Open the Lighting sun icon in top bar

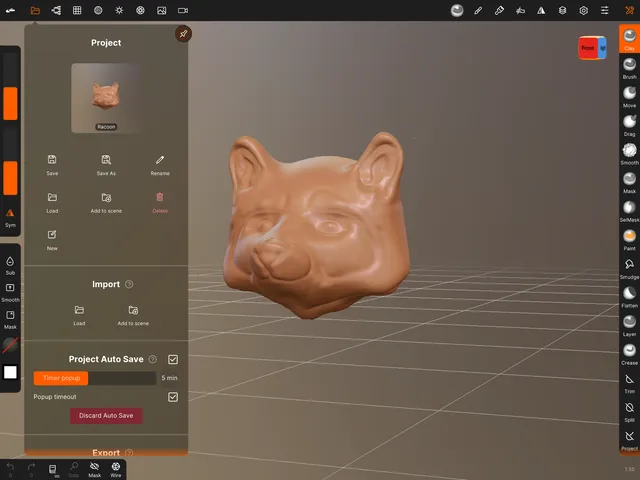click(x=119, y=11)
